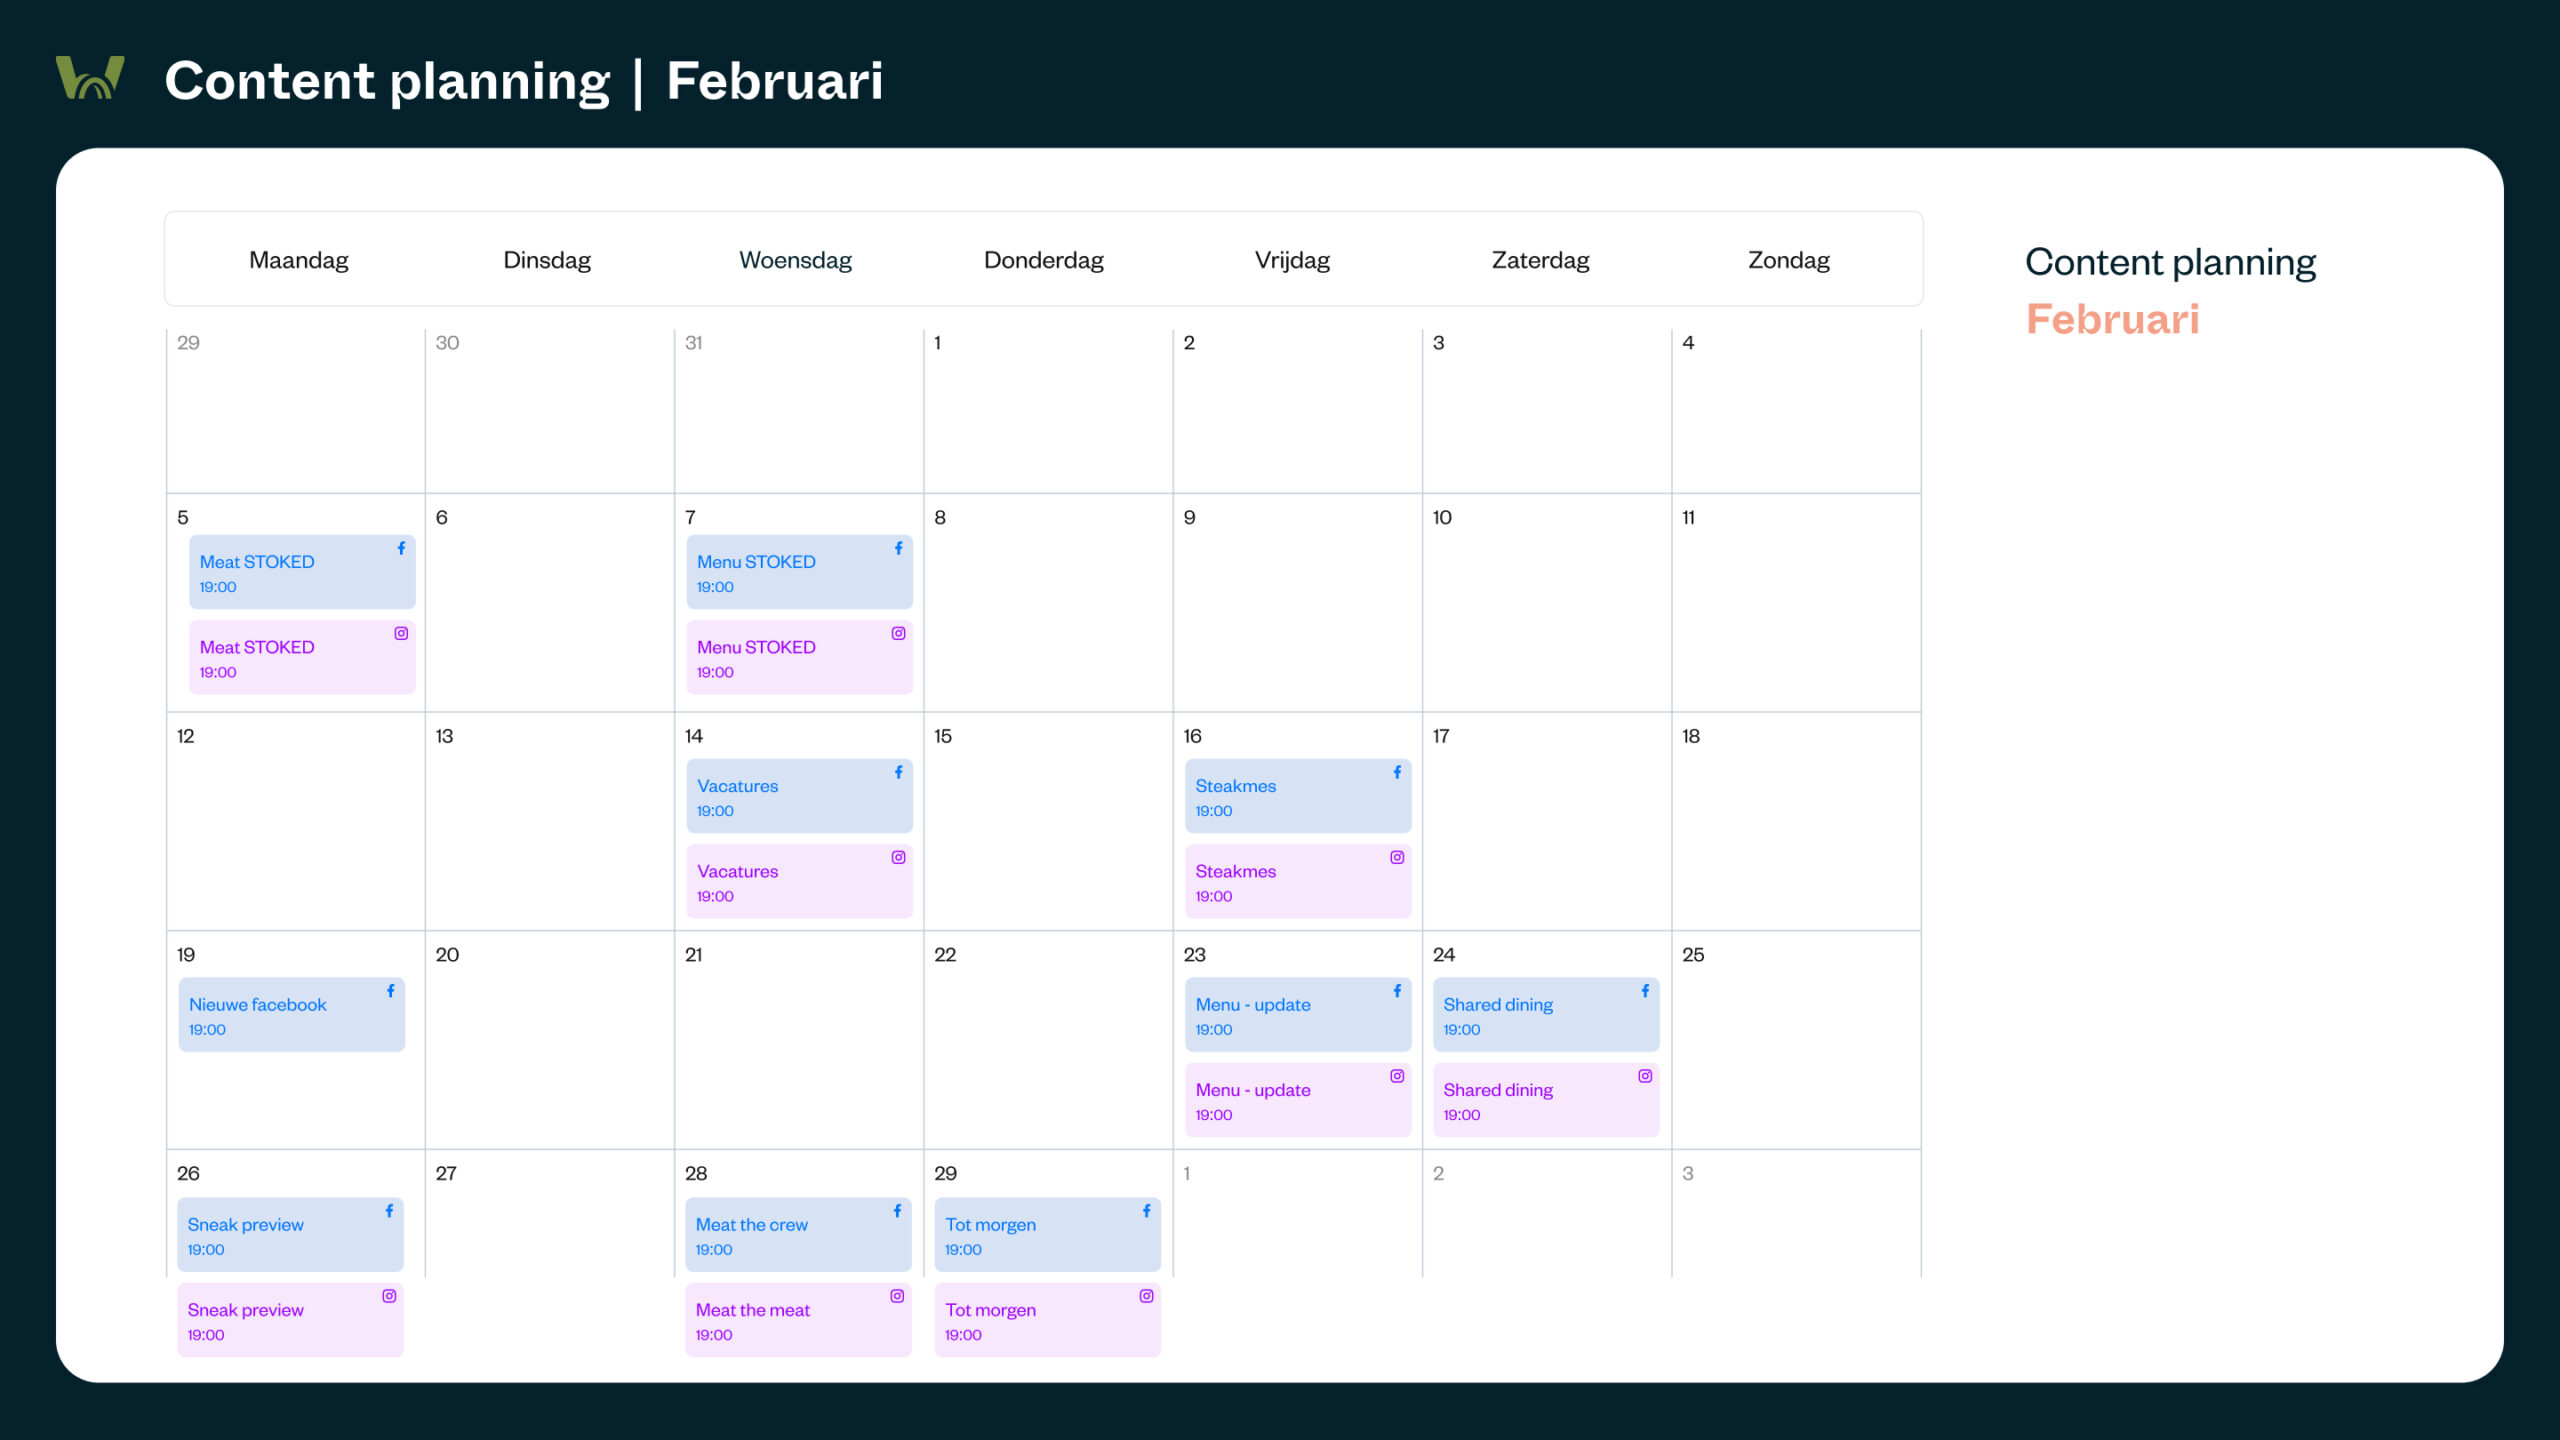Click Facebook icon on Meat STOKED post
Screen dimensions: 2560x1440
[401, 548]
